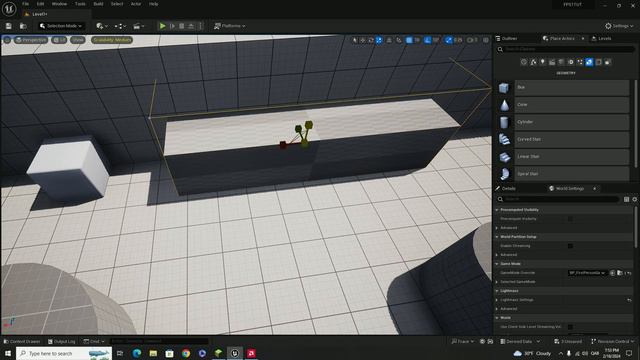Open the Output Log
This screenshot has width=640, height=360.
61,341
